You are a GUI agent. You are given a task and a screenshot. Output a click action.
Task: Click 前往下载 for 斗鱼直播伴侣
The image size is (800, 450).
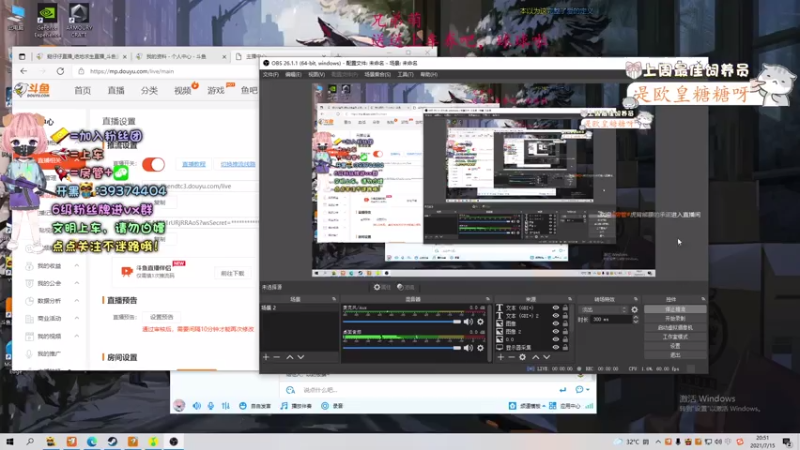[232, 273]
